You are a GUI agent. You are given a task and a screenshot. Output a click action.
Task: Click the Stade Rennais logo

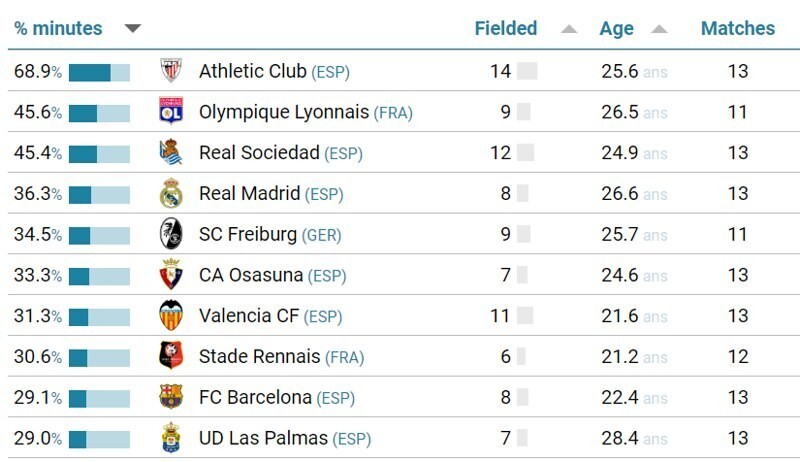(171, 355)
